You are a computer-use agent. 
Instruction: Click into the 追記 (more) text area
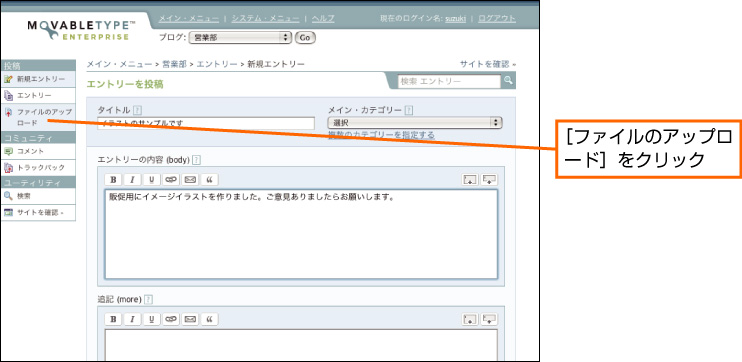(301, 344)
